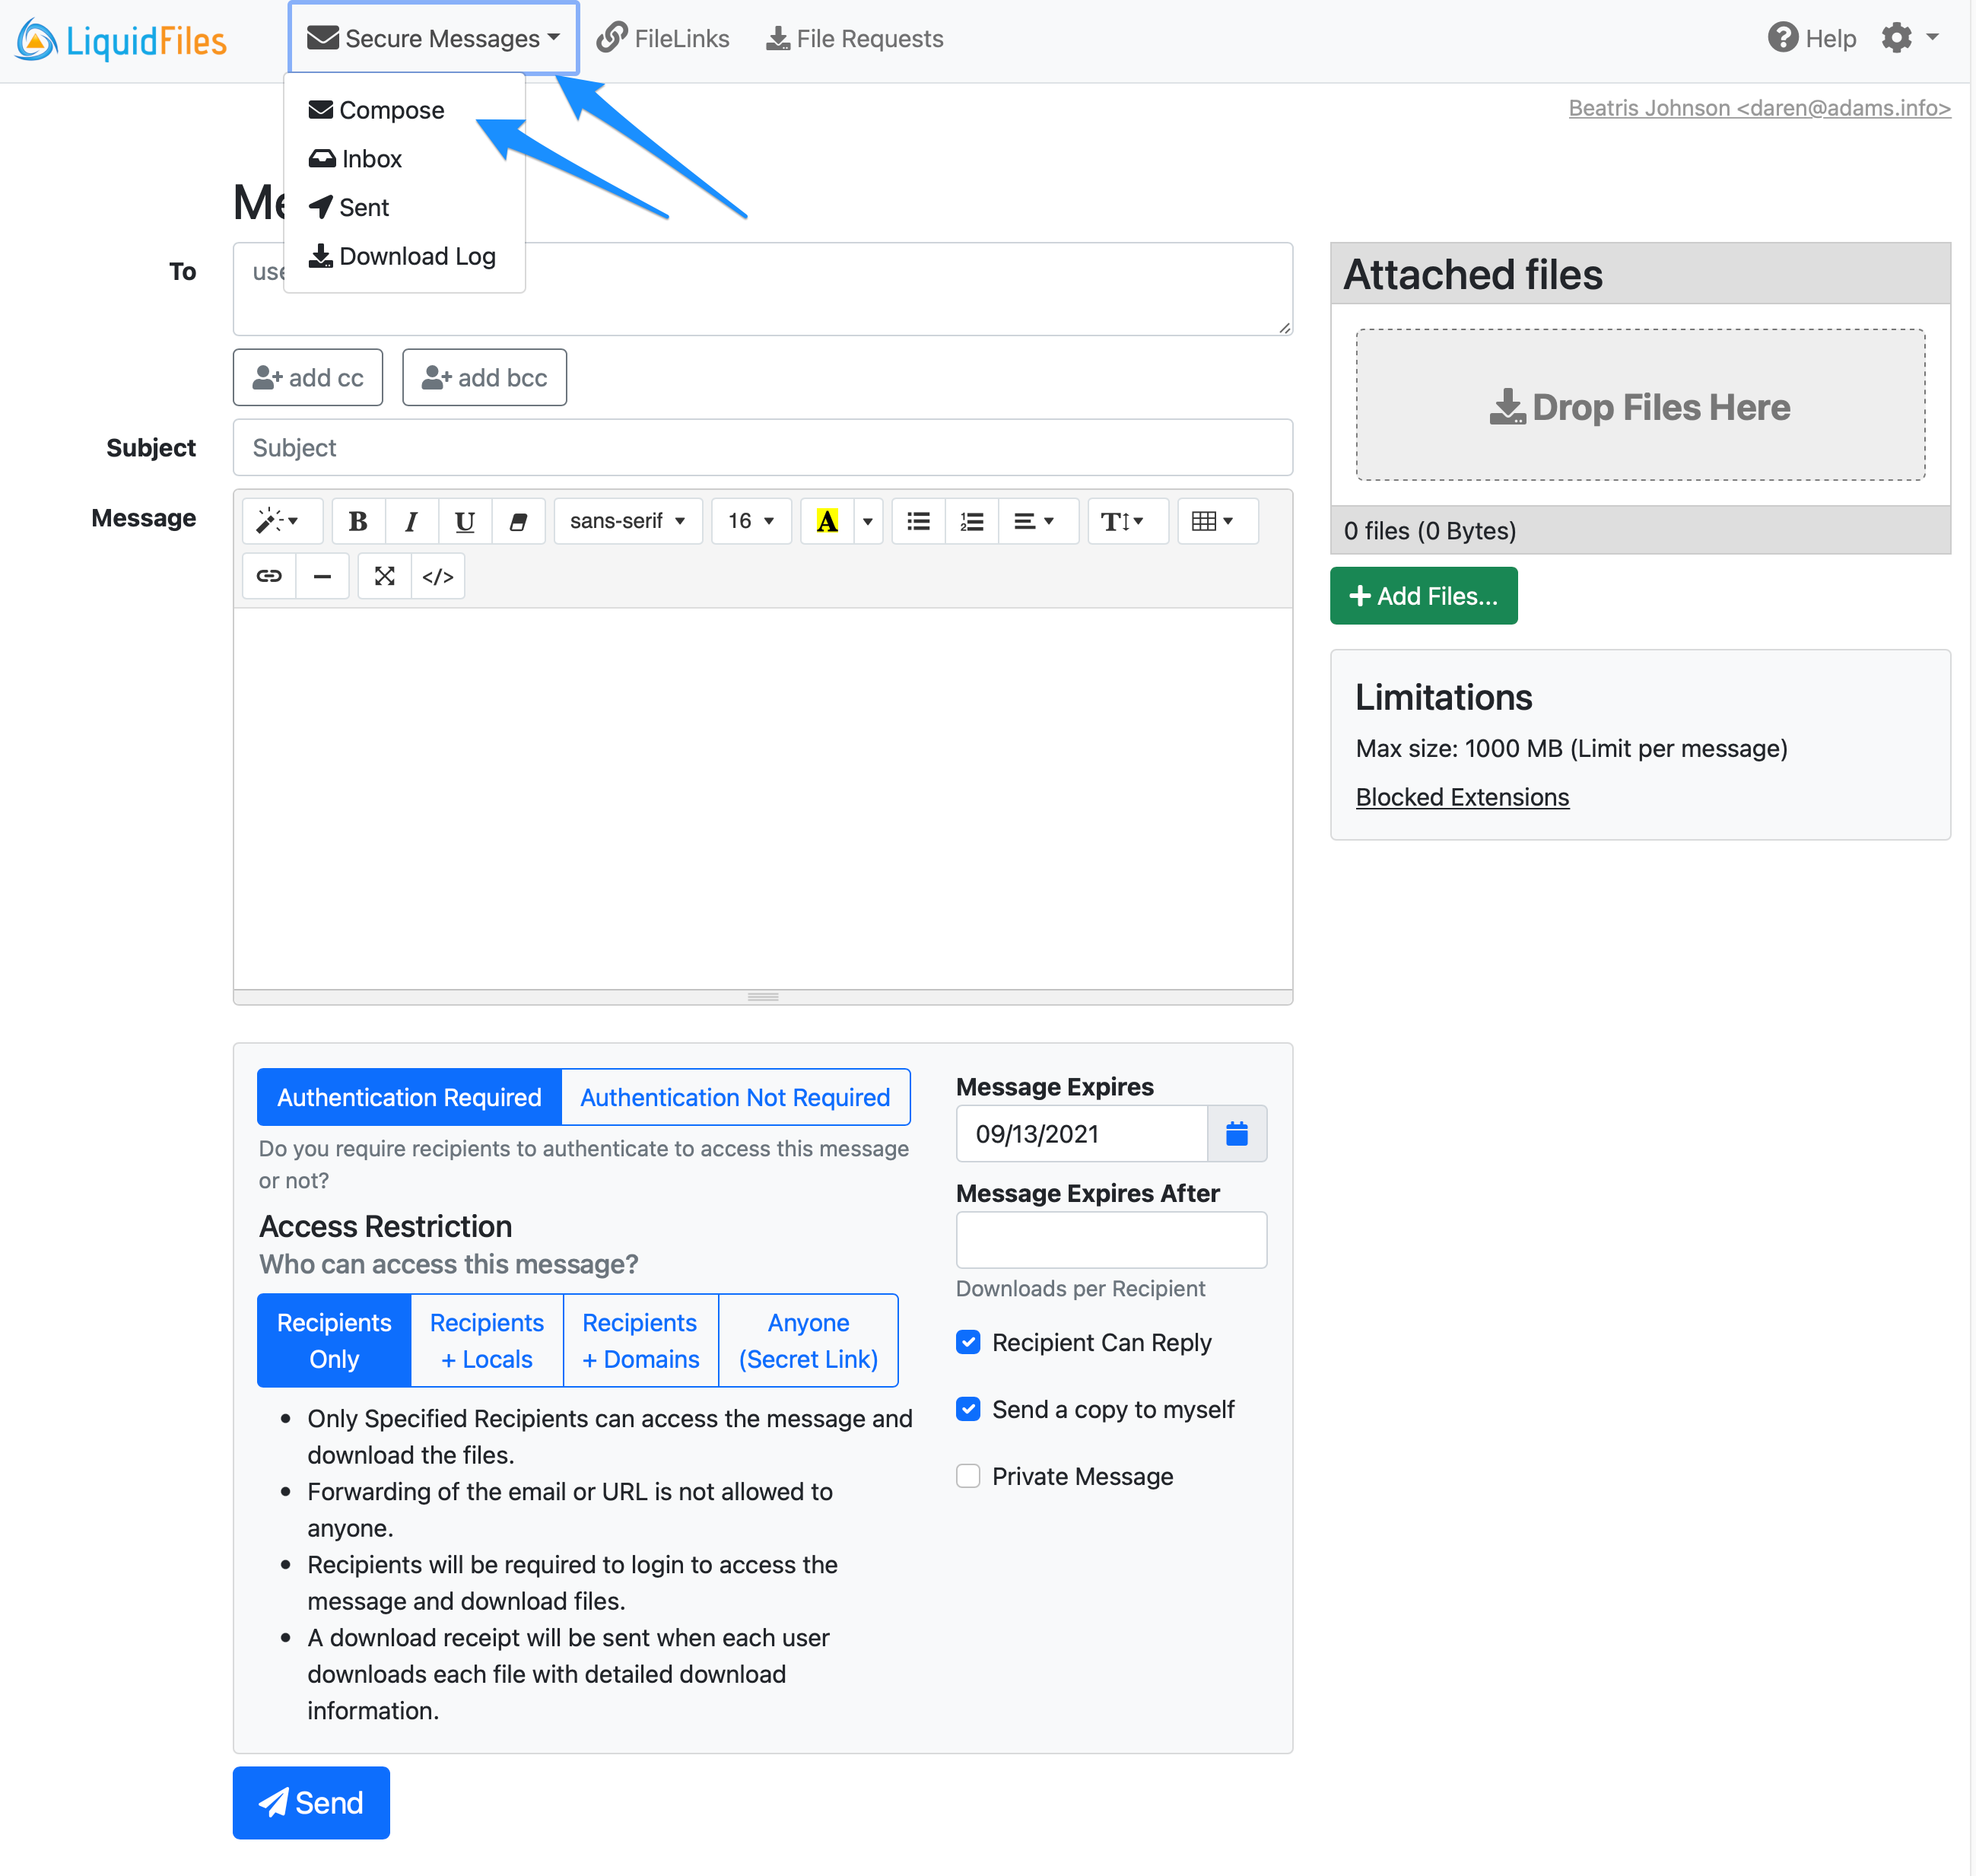Open the File Requests section

[x=854, y=38]
